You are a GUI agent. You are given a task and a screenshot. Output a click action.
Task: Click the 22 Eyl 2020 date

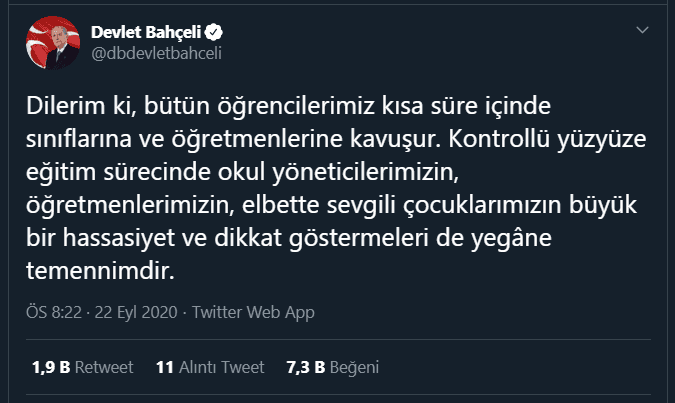[136, 312]
